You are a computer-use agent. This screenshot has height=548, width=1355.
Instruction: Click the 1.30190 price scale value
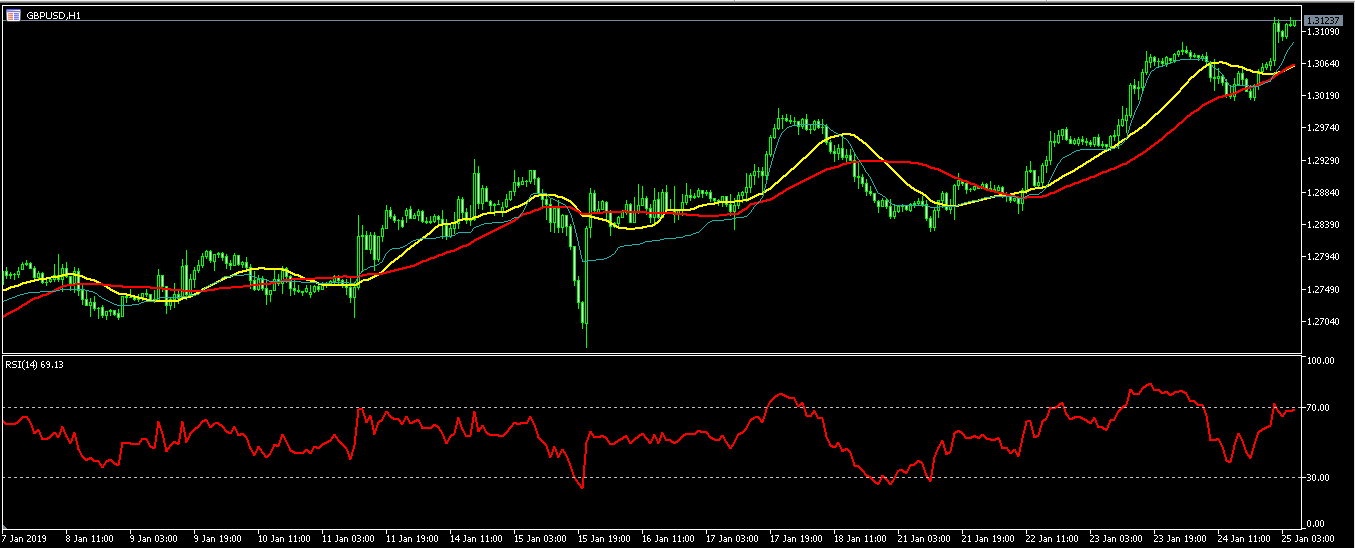pyautogui.click(x=1322, y=96)
